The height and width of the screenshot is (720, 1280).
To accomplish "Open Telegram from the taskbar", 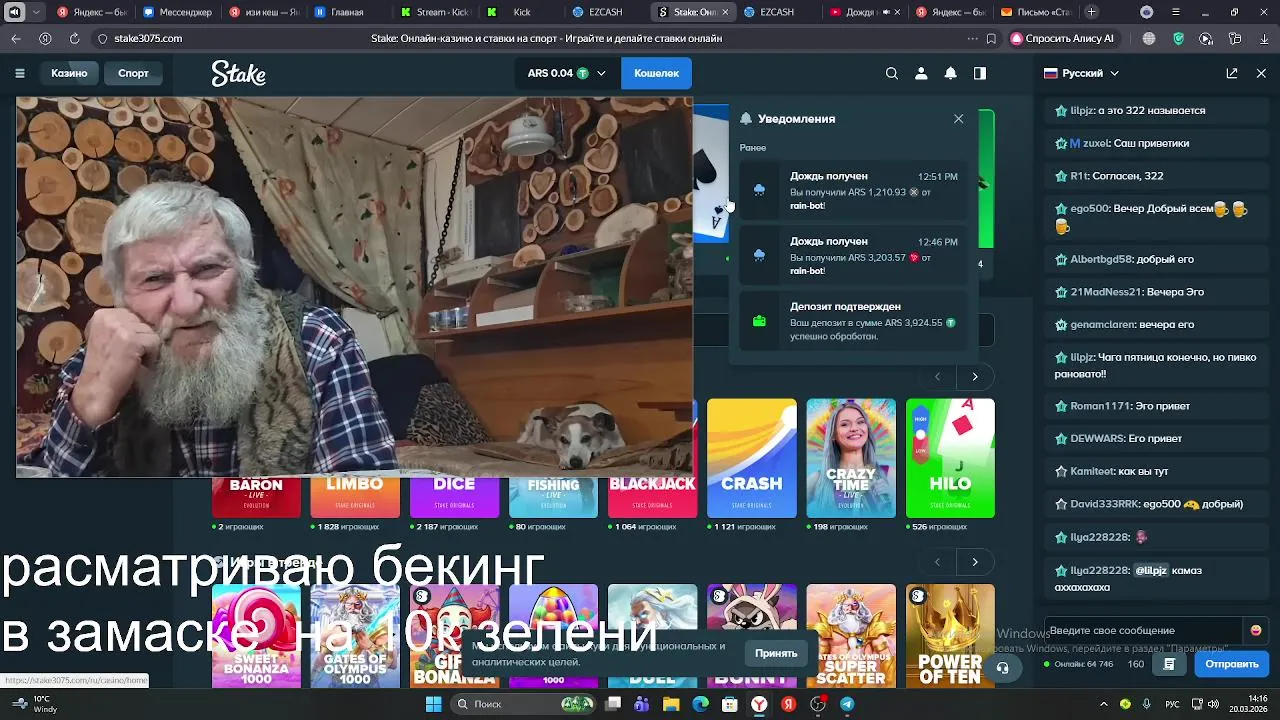I will coord(847,704).
